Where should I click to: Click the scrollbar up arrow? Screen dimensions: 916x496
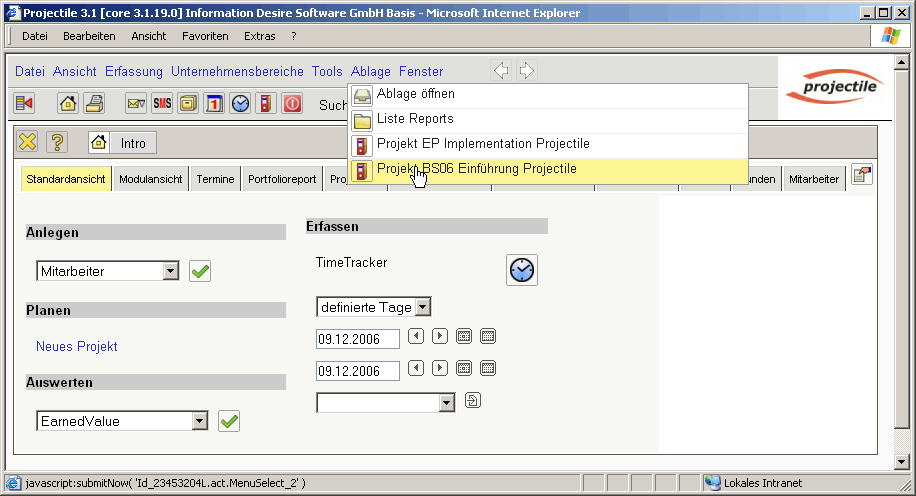[901, 62]
